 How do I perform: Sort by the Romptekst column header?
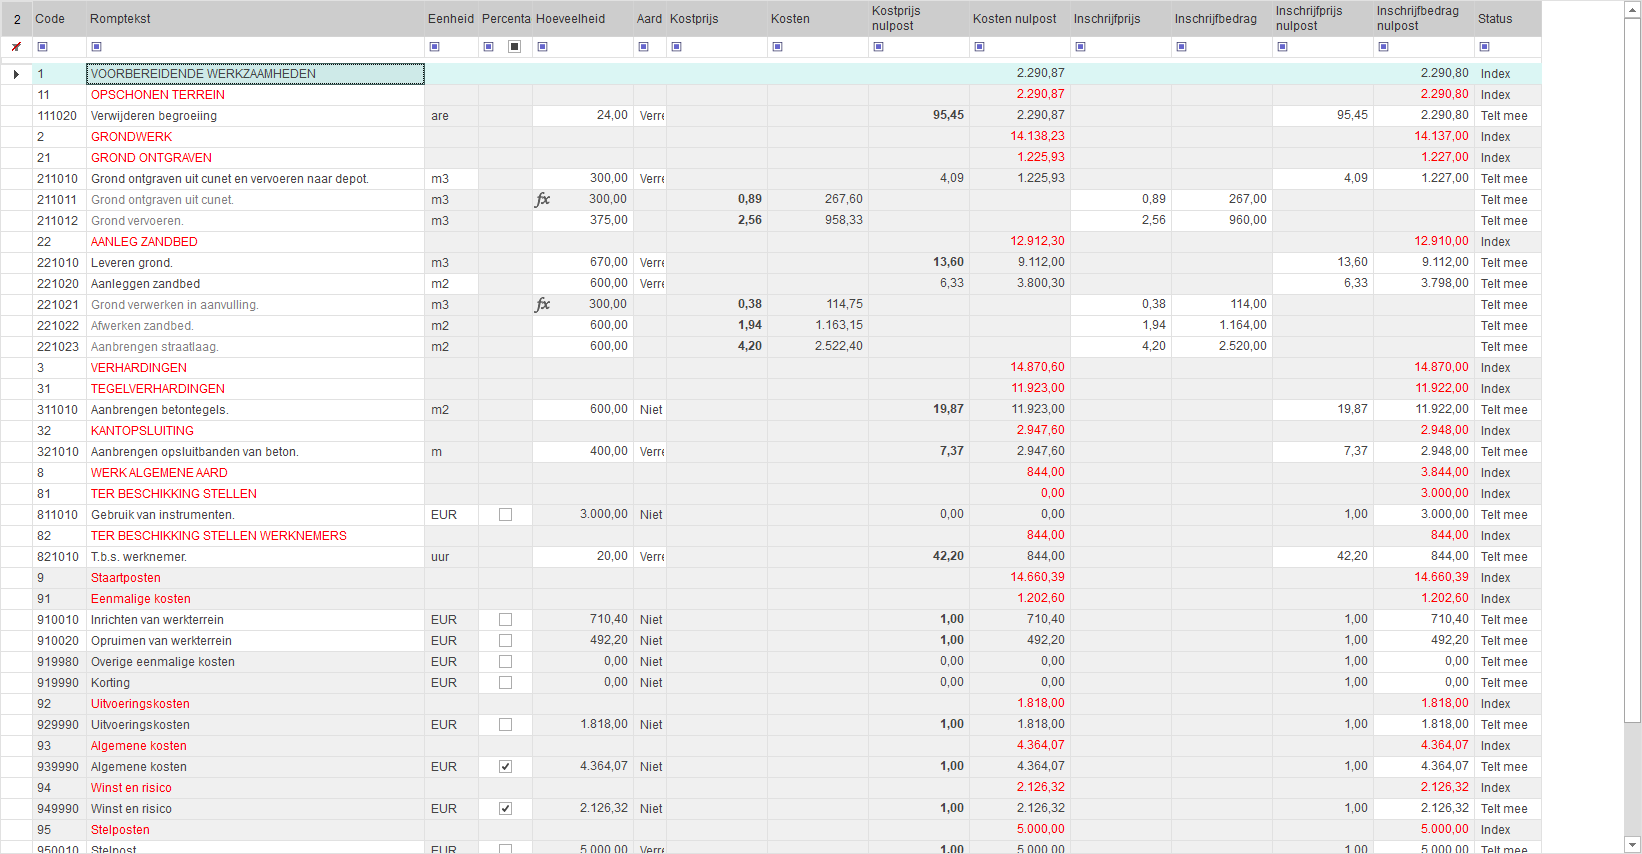[255, 19]
